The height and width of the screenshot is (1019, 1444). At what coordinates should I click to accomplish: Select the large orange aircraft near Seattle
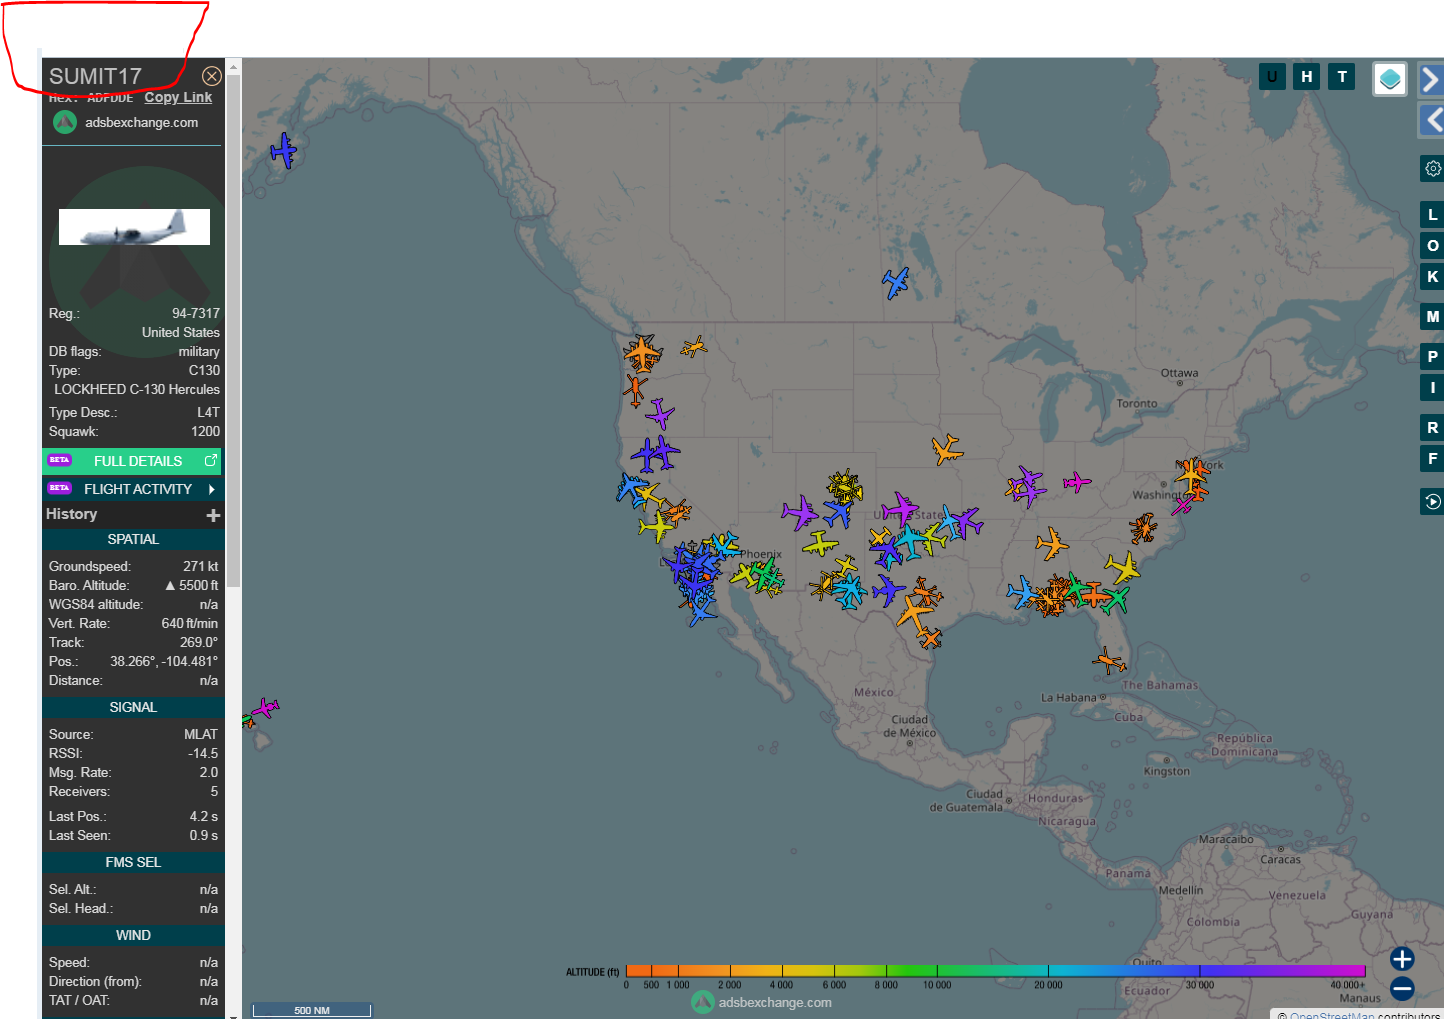coord(642,353)
